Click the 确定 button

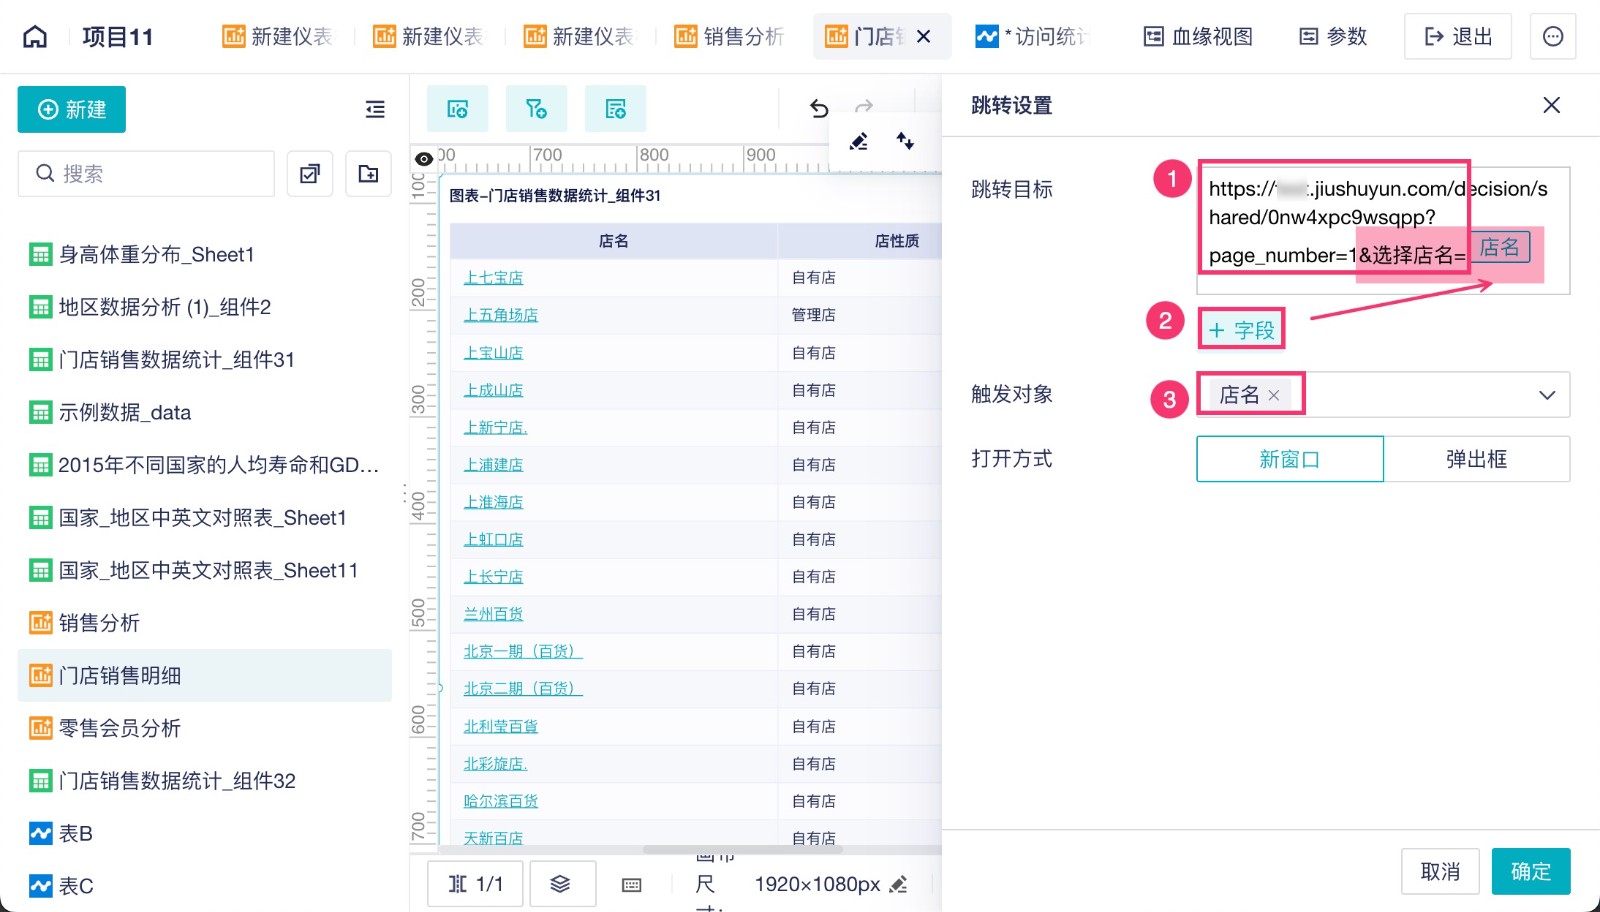tap(1531, 872)
